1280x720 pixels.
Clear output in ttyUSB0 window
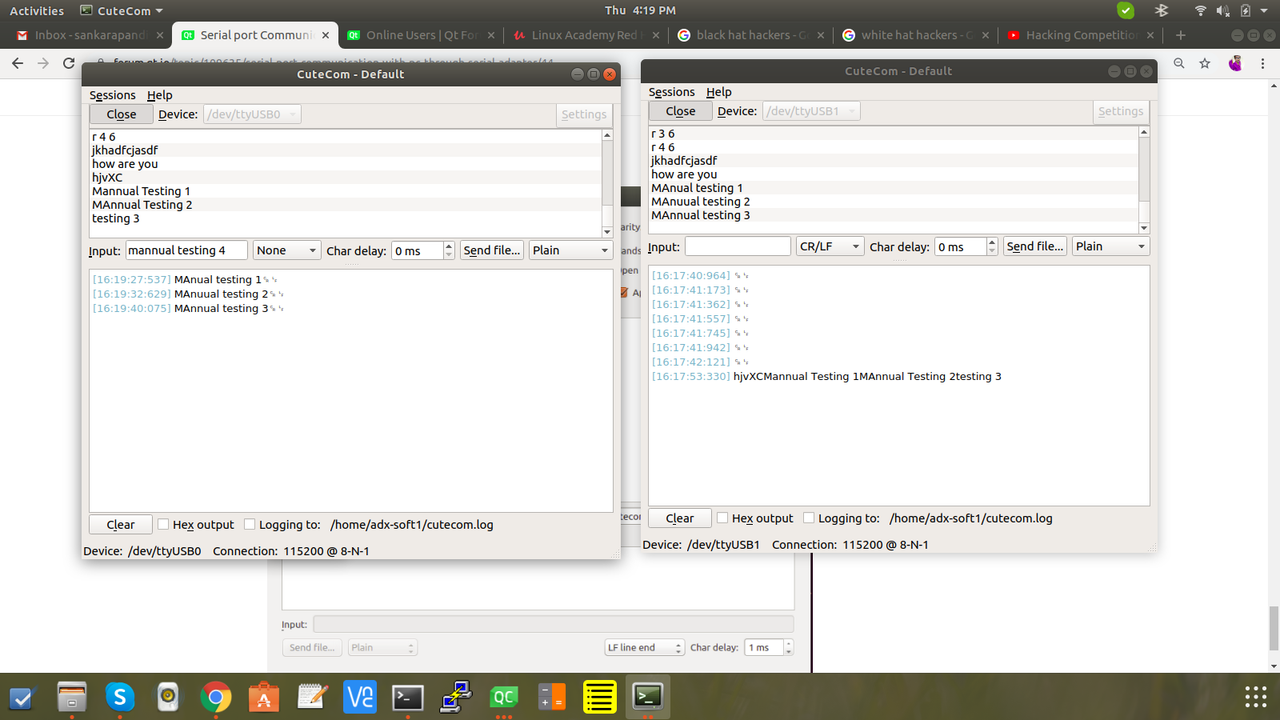121,524
